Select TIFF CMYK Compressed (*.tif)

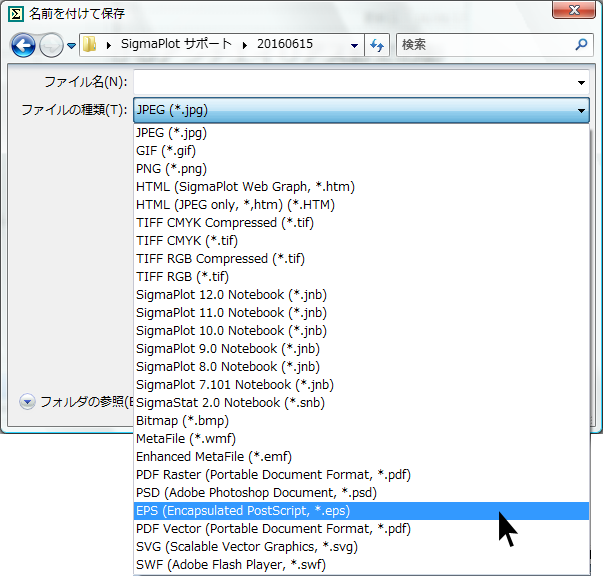(x=361, y=223)
